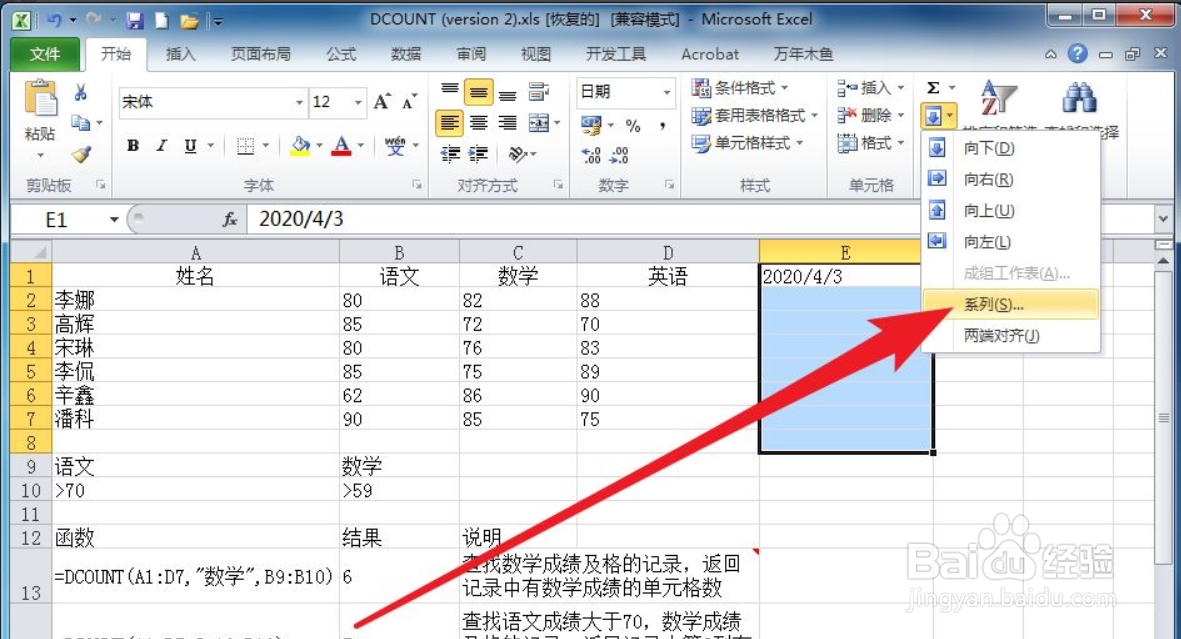Apply the yellow fill color bucket
1181x639 pixels.
[x=301, y=145]
